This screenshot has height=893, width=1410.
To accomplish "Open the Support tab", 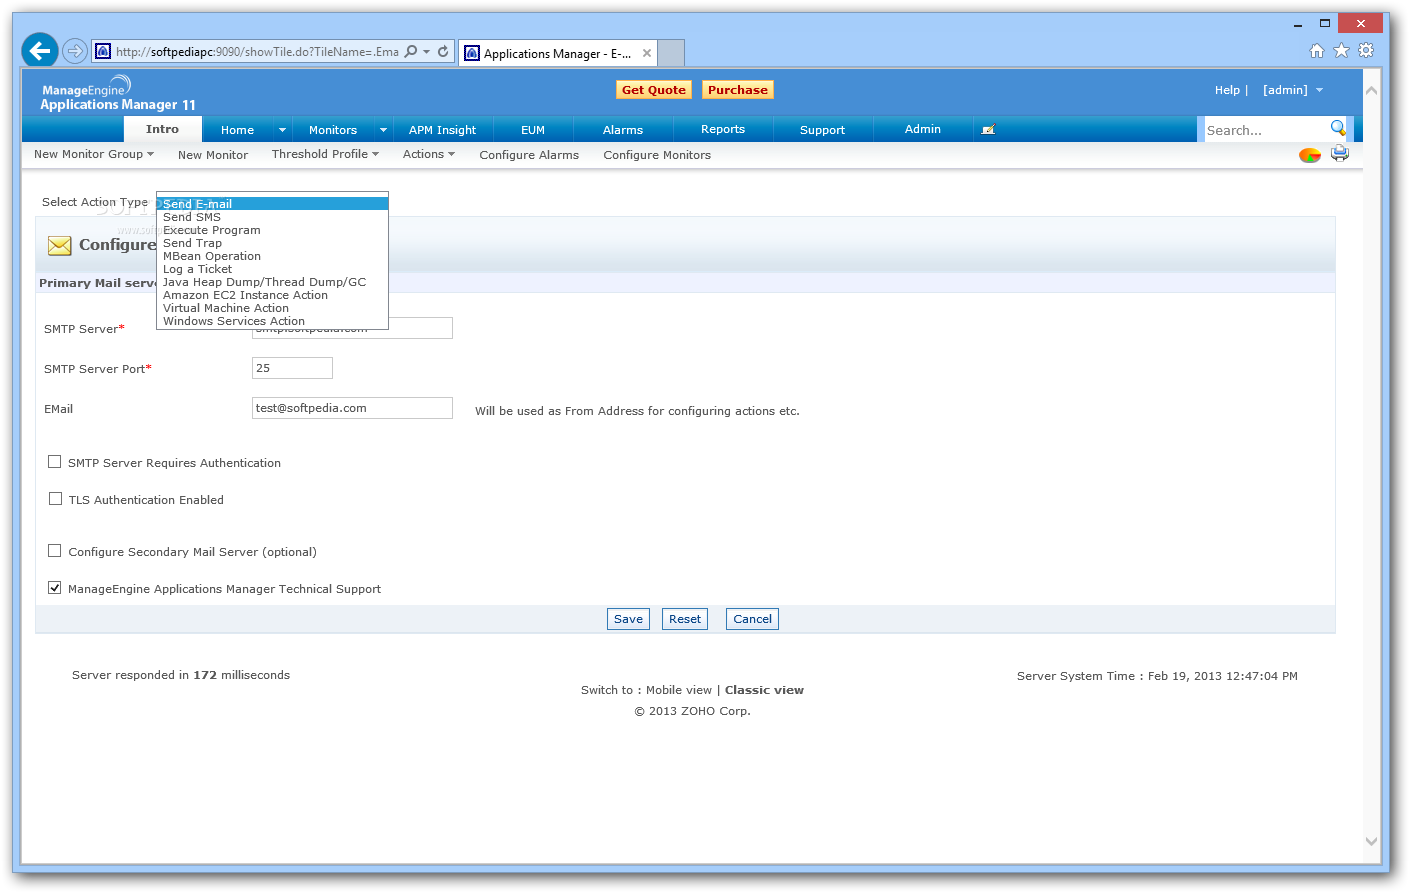I will click(822, 130).
